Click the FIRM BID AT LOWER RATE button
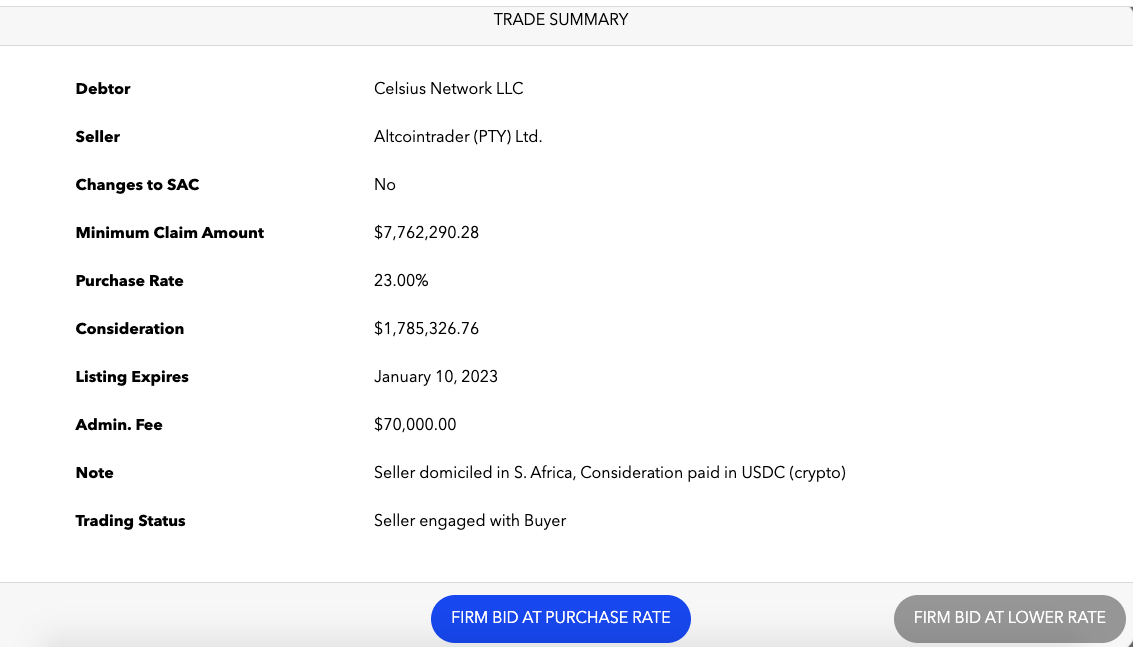The width and height of the screenshot is (1133, 647). pos(1009,618)
